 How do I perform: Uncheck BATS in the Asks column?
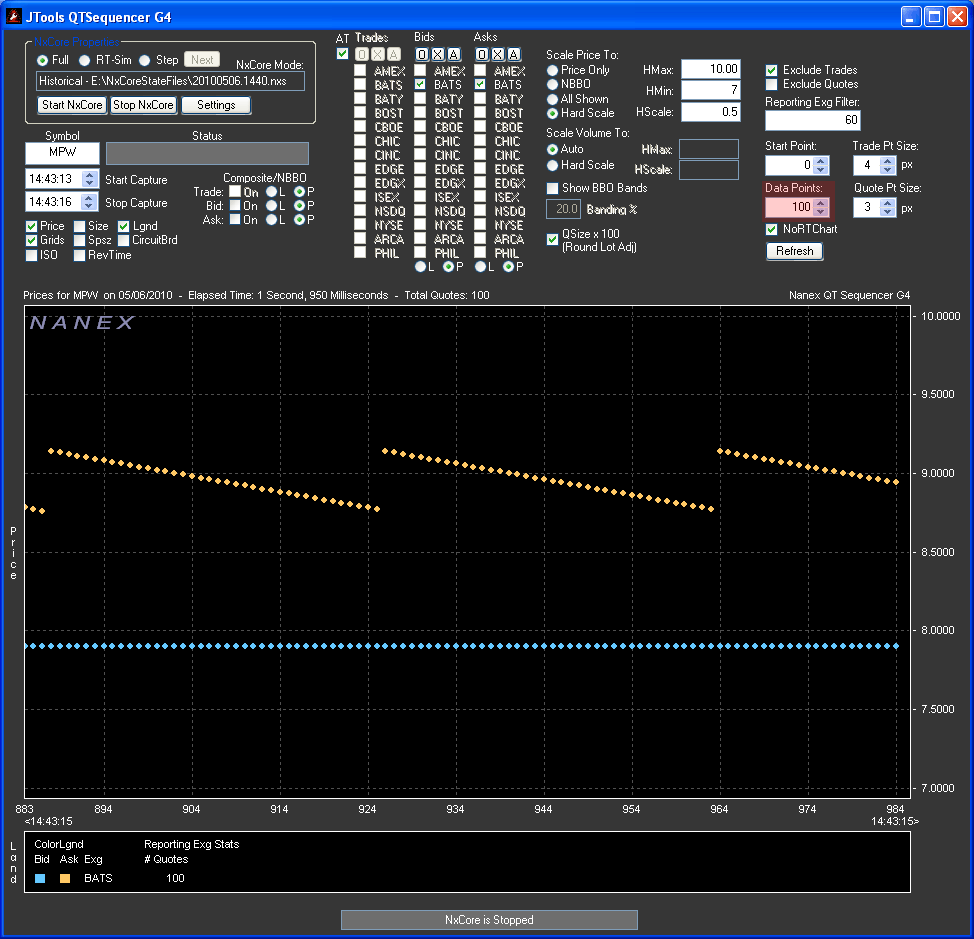tap(480, 84)
